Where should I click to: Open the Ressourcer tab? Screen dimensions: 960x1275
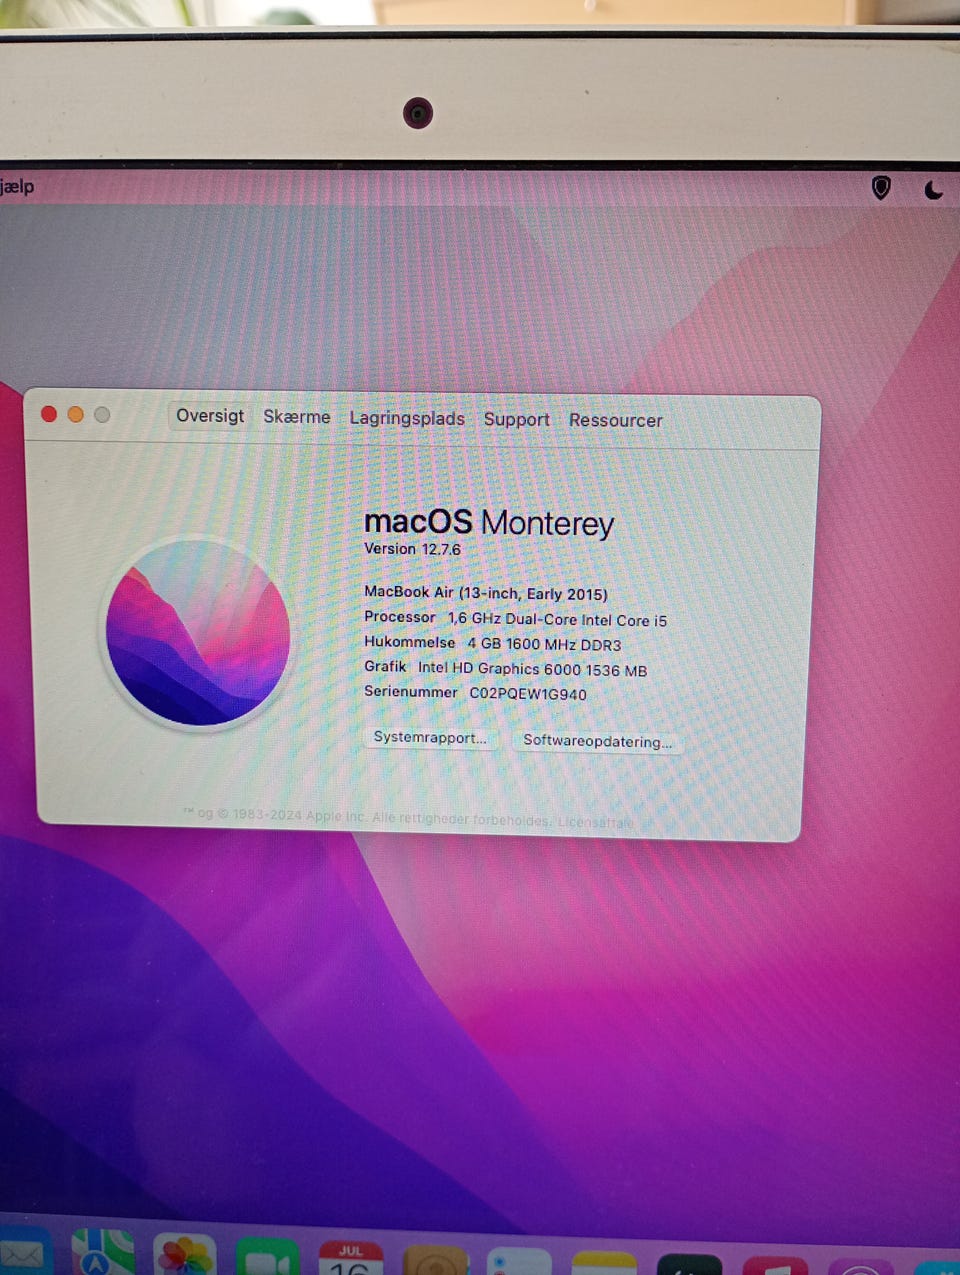click(x=616, y=420)
